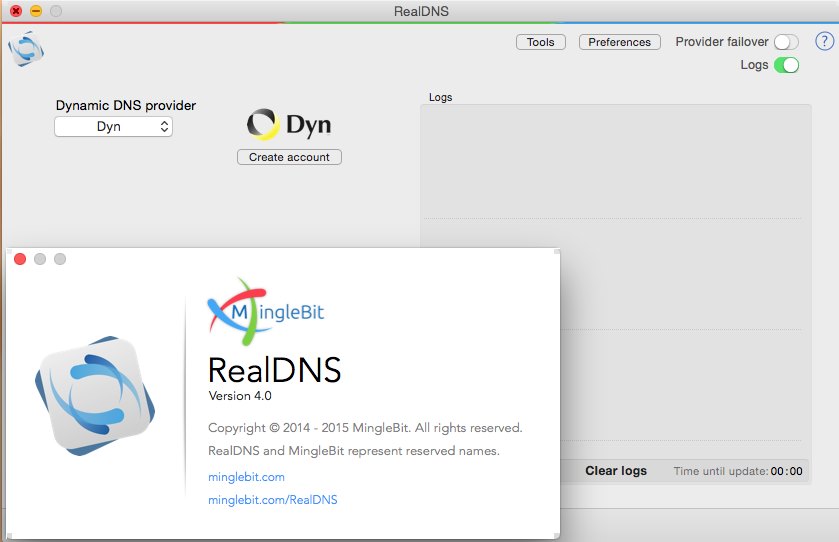Disable the Logs switch
Screen dimensions: 839x542
(x=786, y=65)
